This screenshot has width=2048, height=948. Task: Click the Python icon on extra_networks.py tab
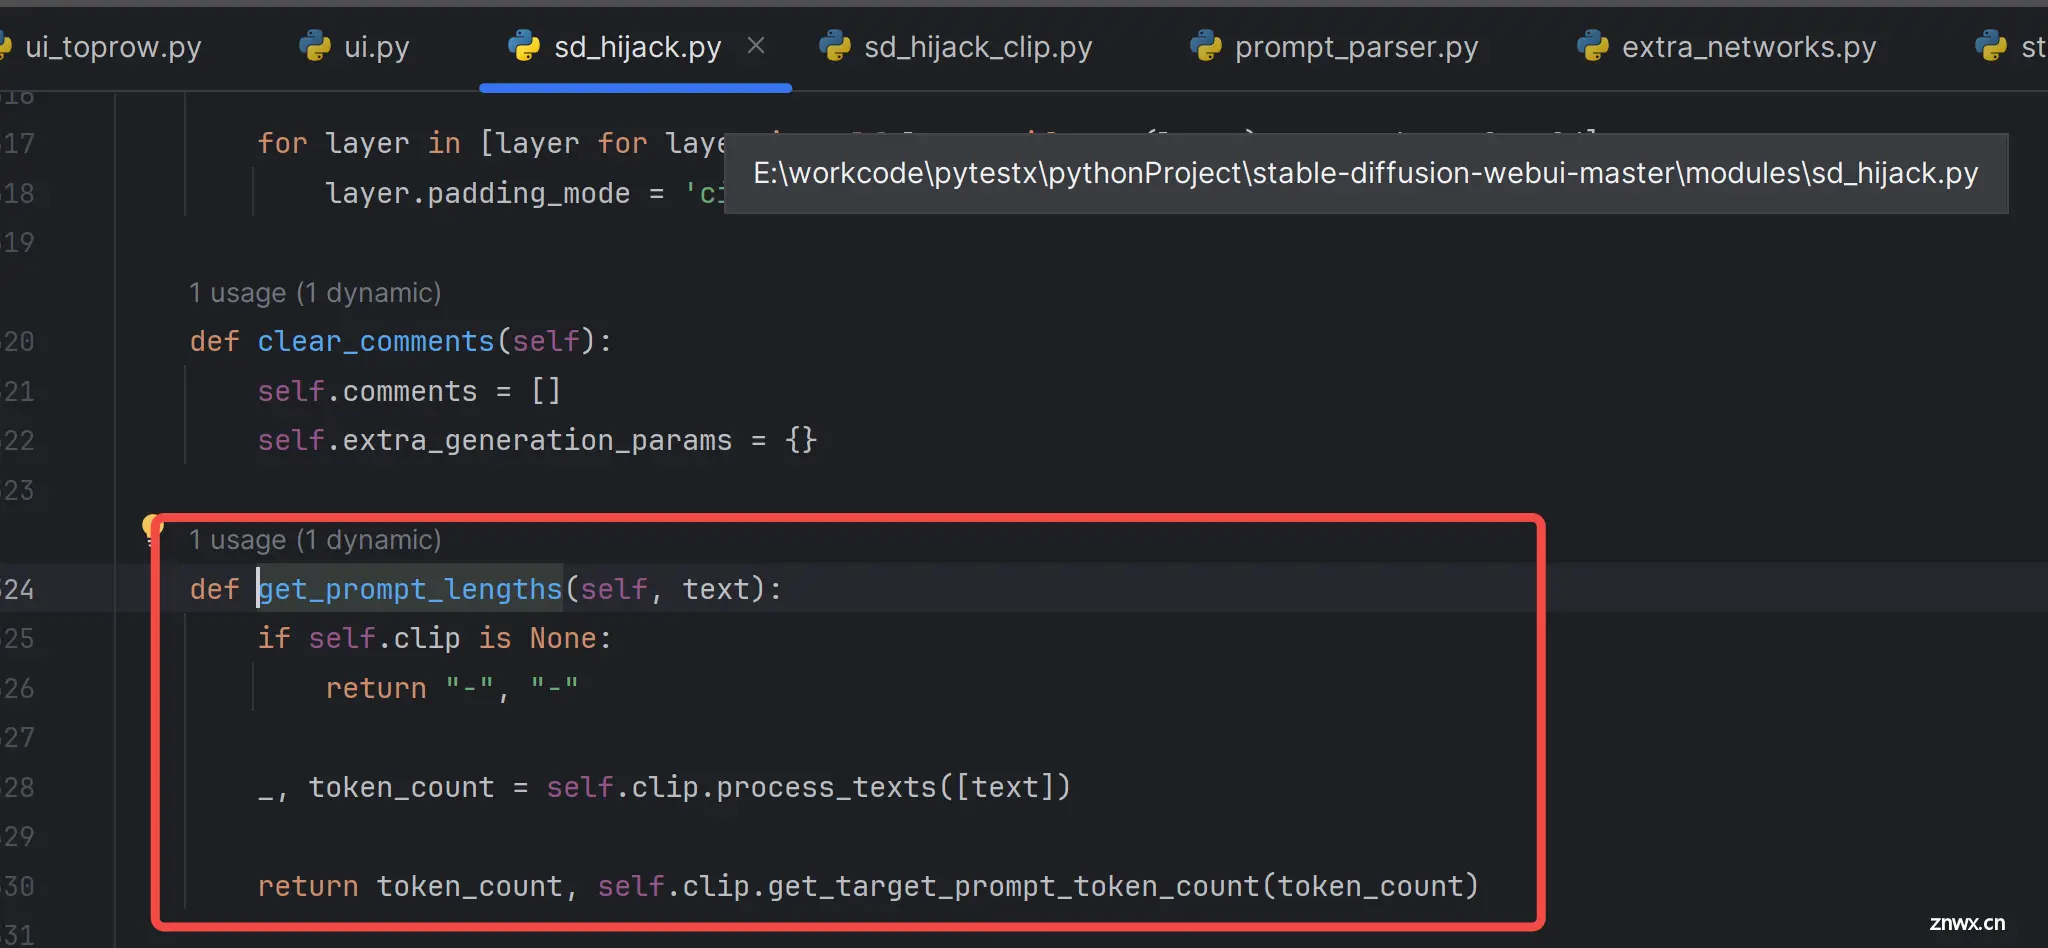(1592, 46)
